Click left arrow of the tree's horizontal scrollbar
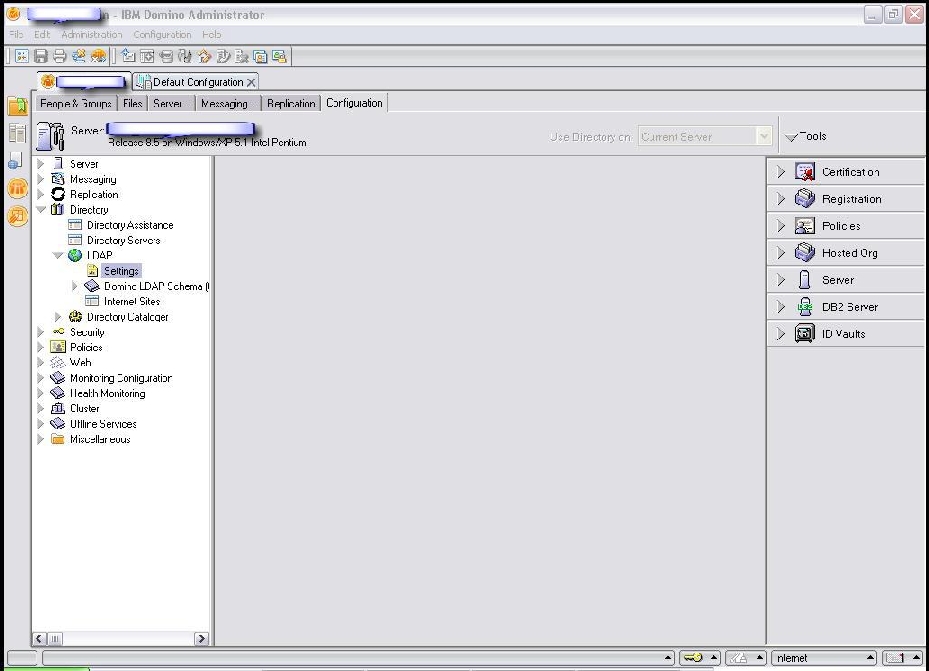 (x=39, y=638)
